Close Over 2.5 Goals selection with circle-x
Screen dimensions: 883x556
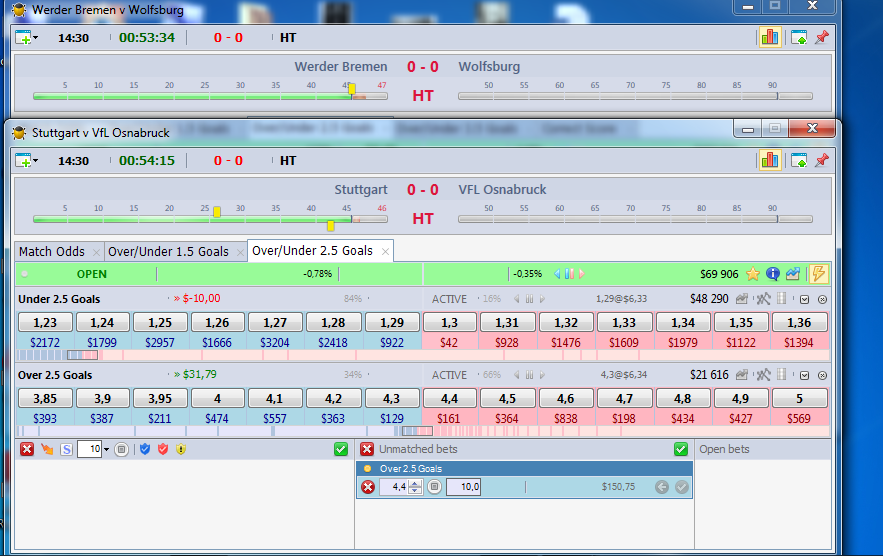pyautogui.click(x=822, y=376)
